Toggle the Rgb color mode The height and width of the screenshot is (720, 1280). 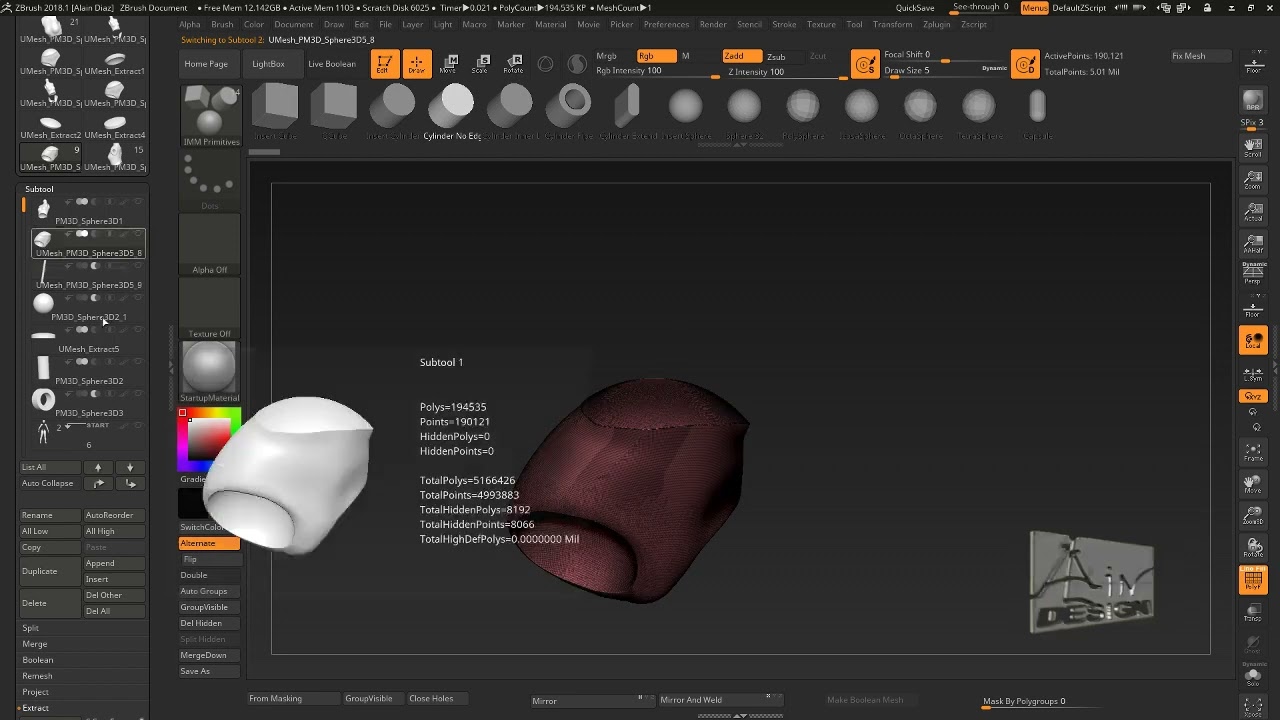tap(656, 56)
